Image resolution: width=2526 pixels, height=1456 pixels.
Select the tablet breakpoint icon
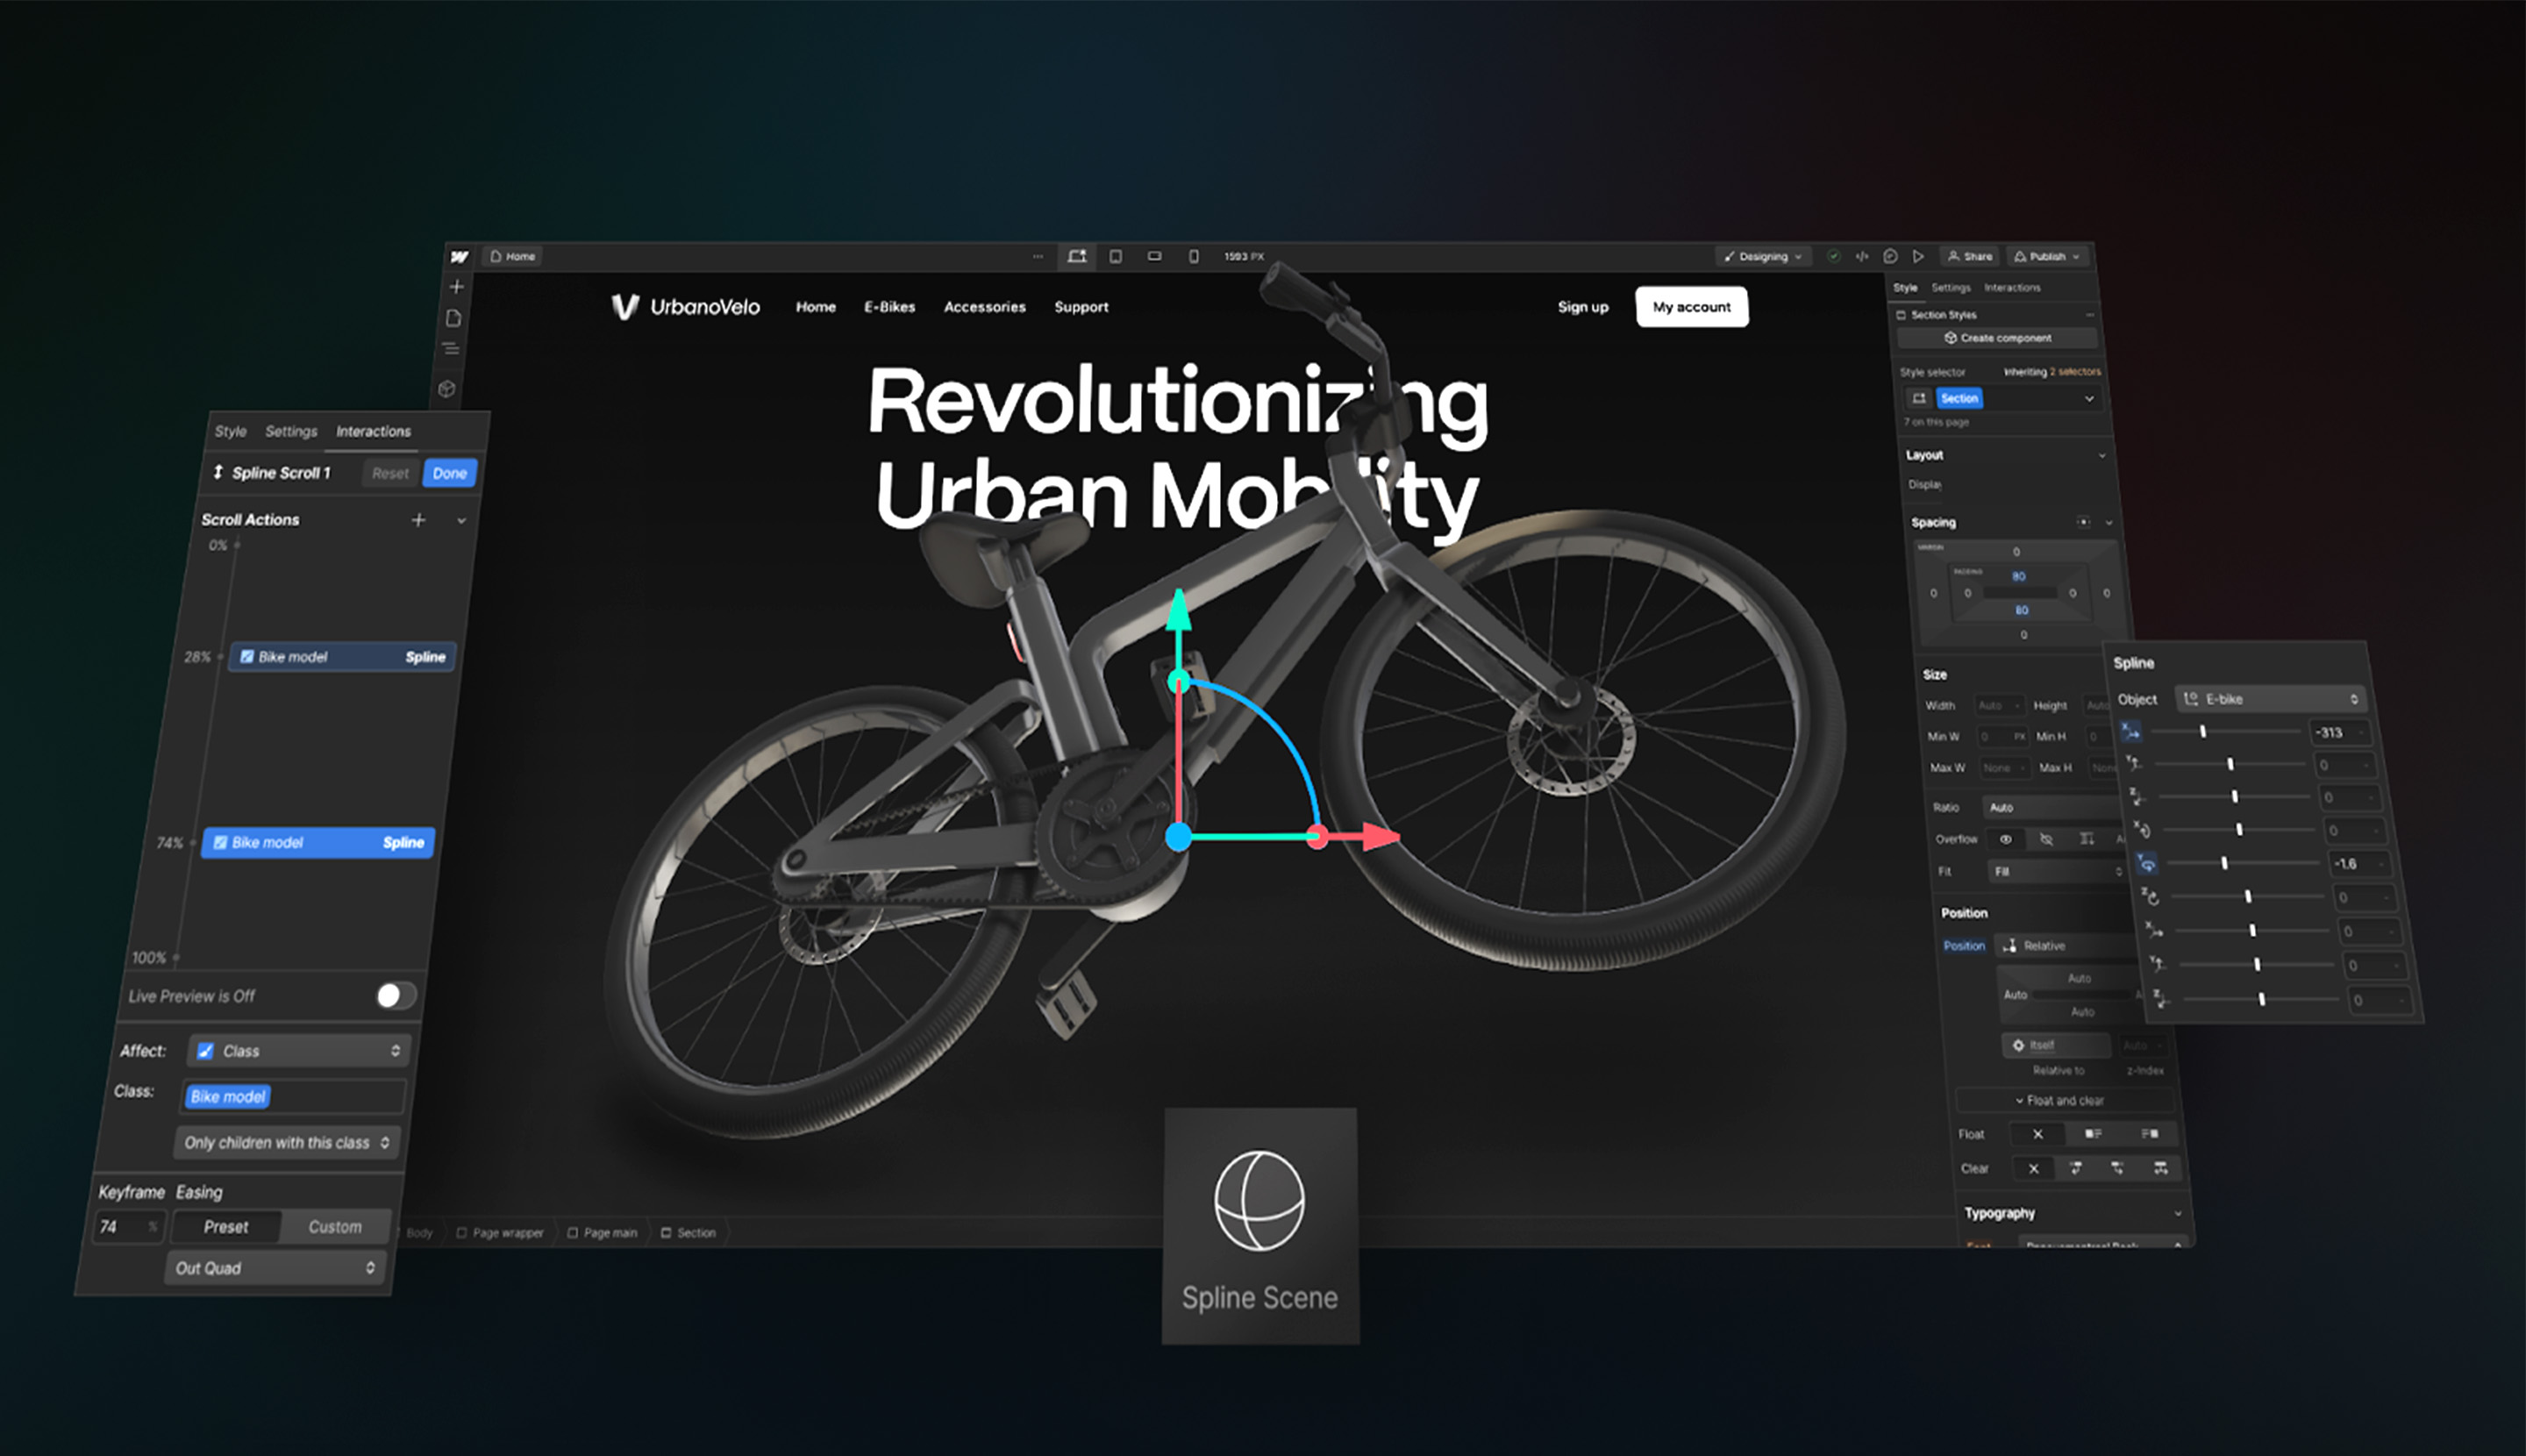point(1115,257)
